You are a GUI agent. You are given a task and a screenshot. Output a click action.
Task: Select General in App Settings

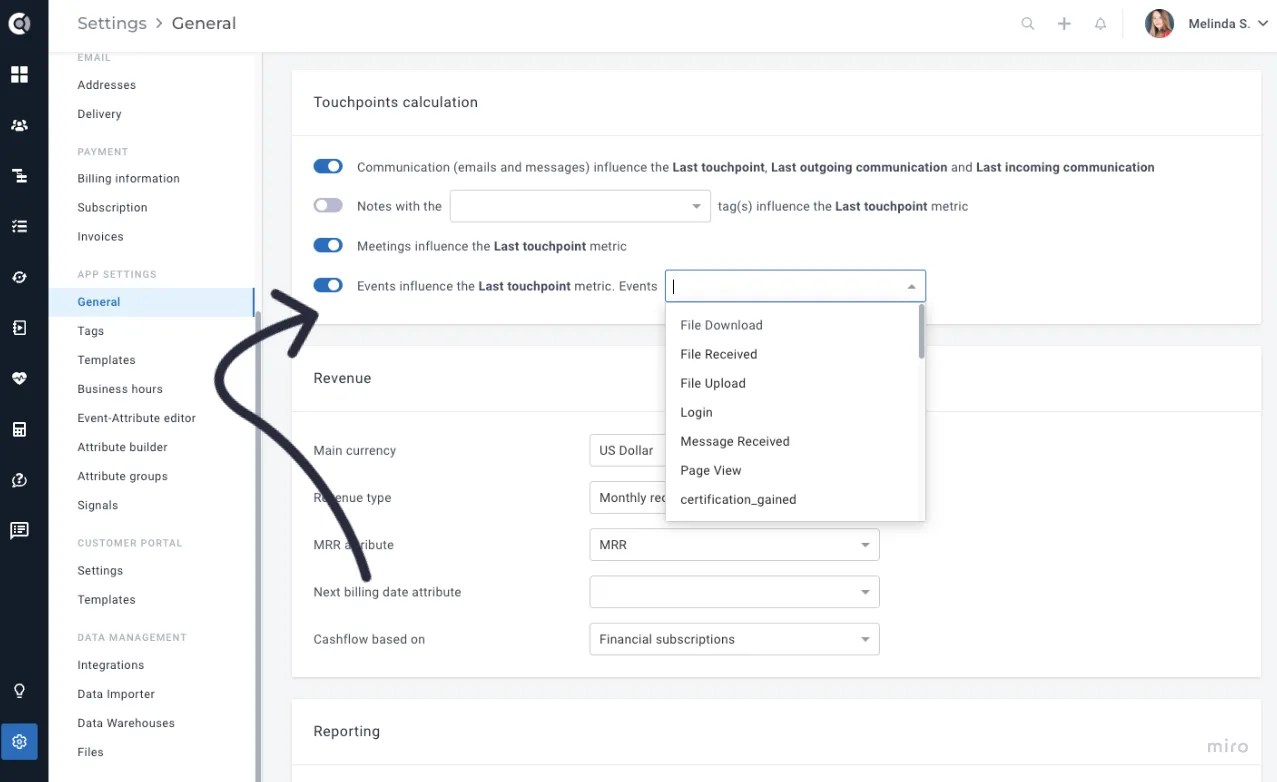[151, 301]
